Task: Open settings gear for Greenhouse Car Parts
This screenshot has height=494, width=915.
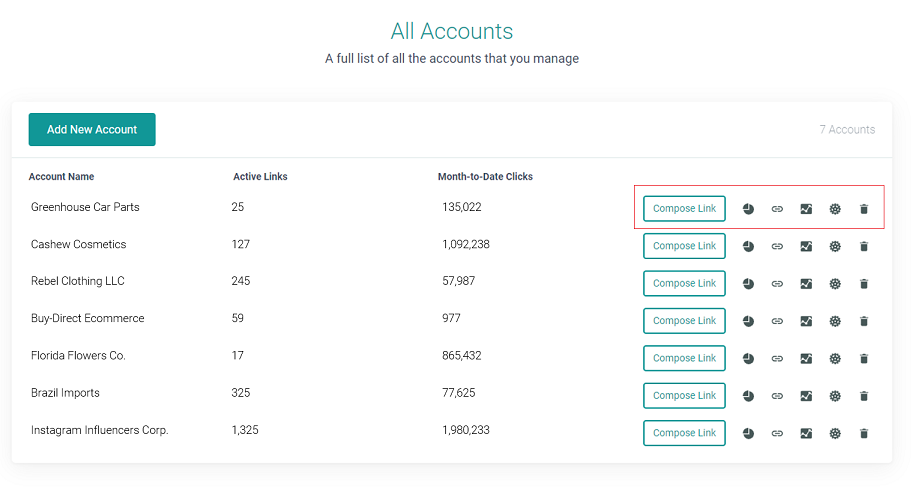Action: (835, 209)
